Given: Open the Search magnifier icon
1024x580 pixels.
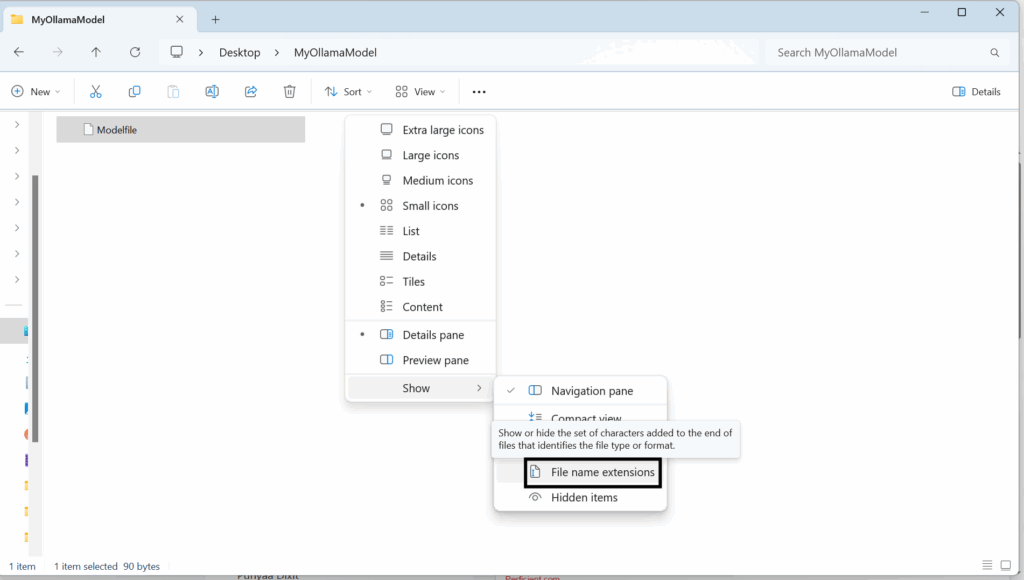Looking at the screenshot, I should [x=994, y=52].
